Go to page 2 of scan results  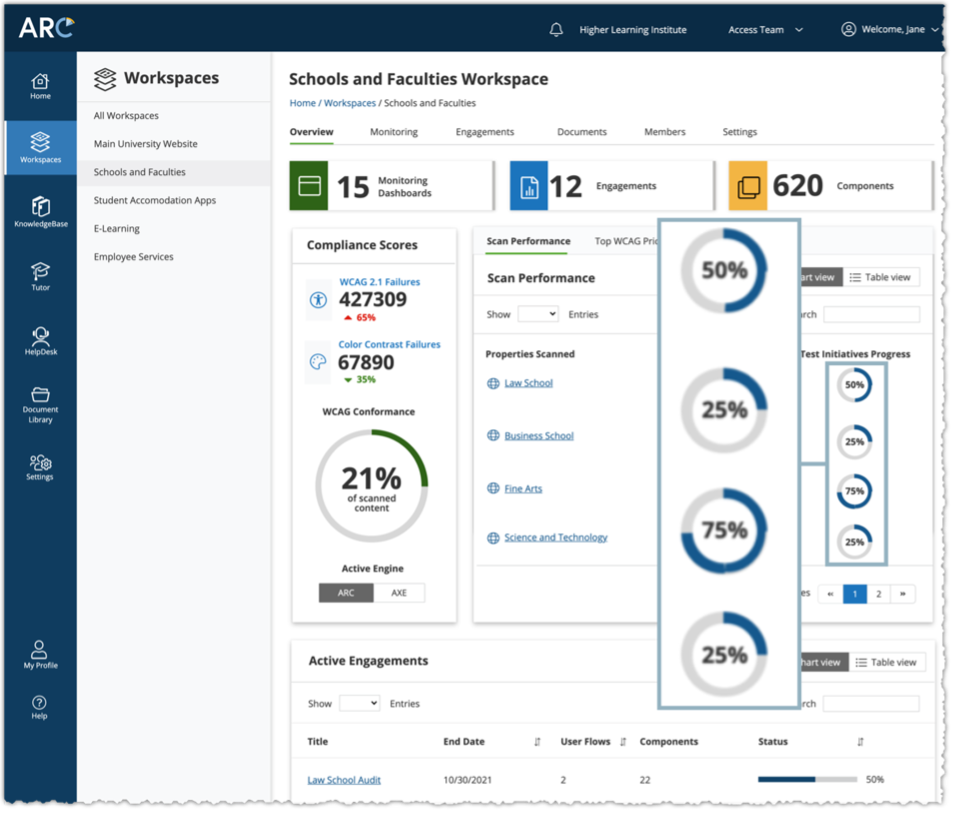878,594
